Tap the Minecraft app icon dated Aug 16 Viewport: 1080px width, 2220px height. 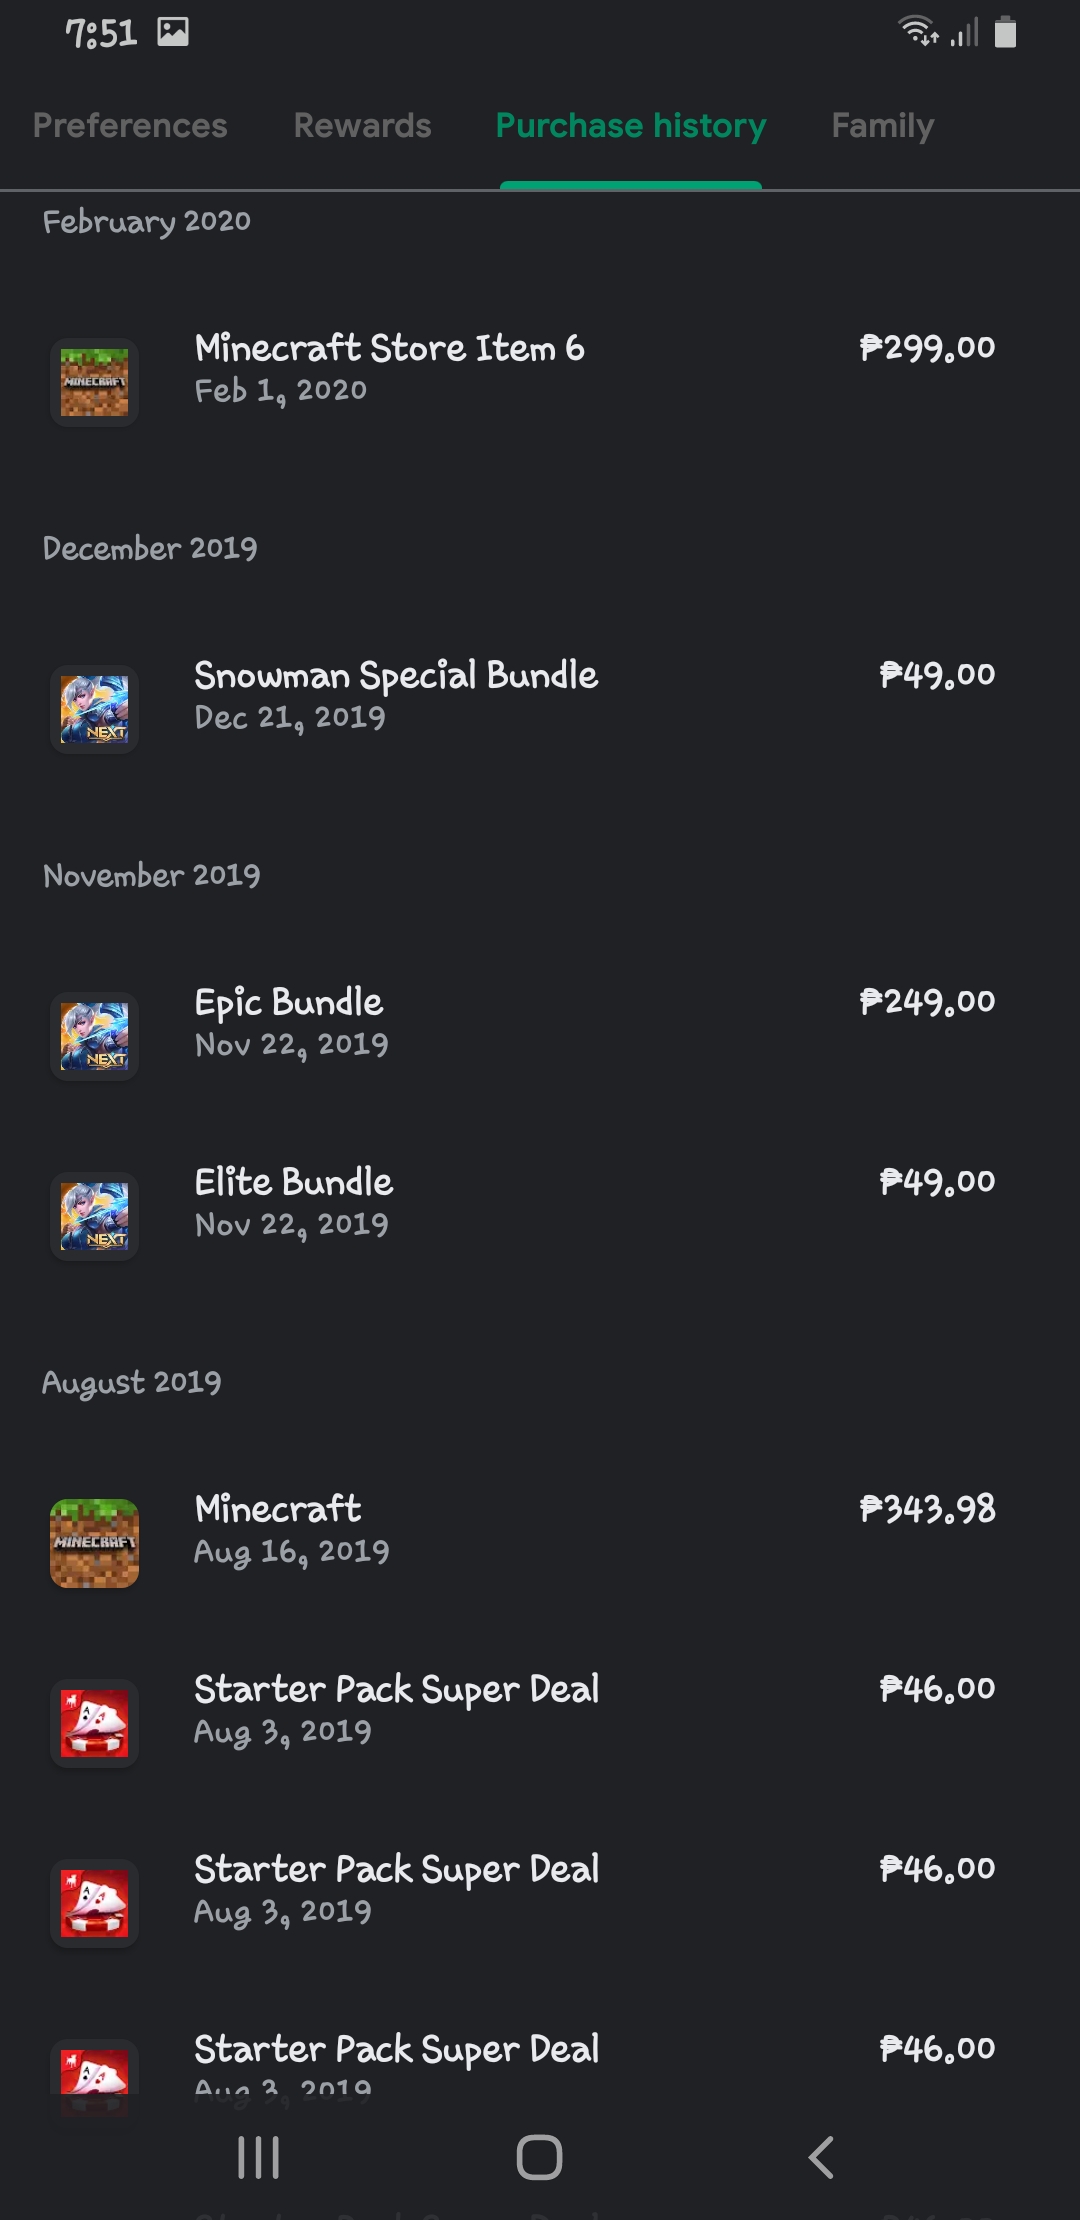coord(94,1543)
